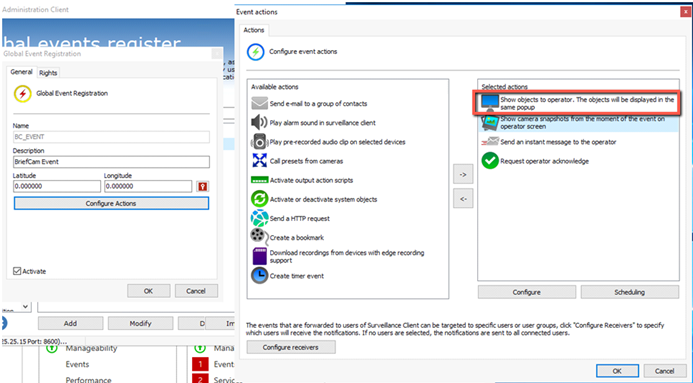Screen dimensions: 693x383
Task: Select the Send e-mail envelope icon
Action: click(259, 103)
